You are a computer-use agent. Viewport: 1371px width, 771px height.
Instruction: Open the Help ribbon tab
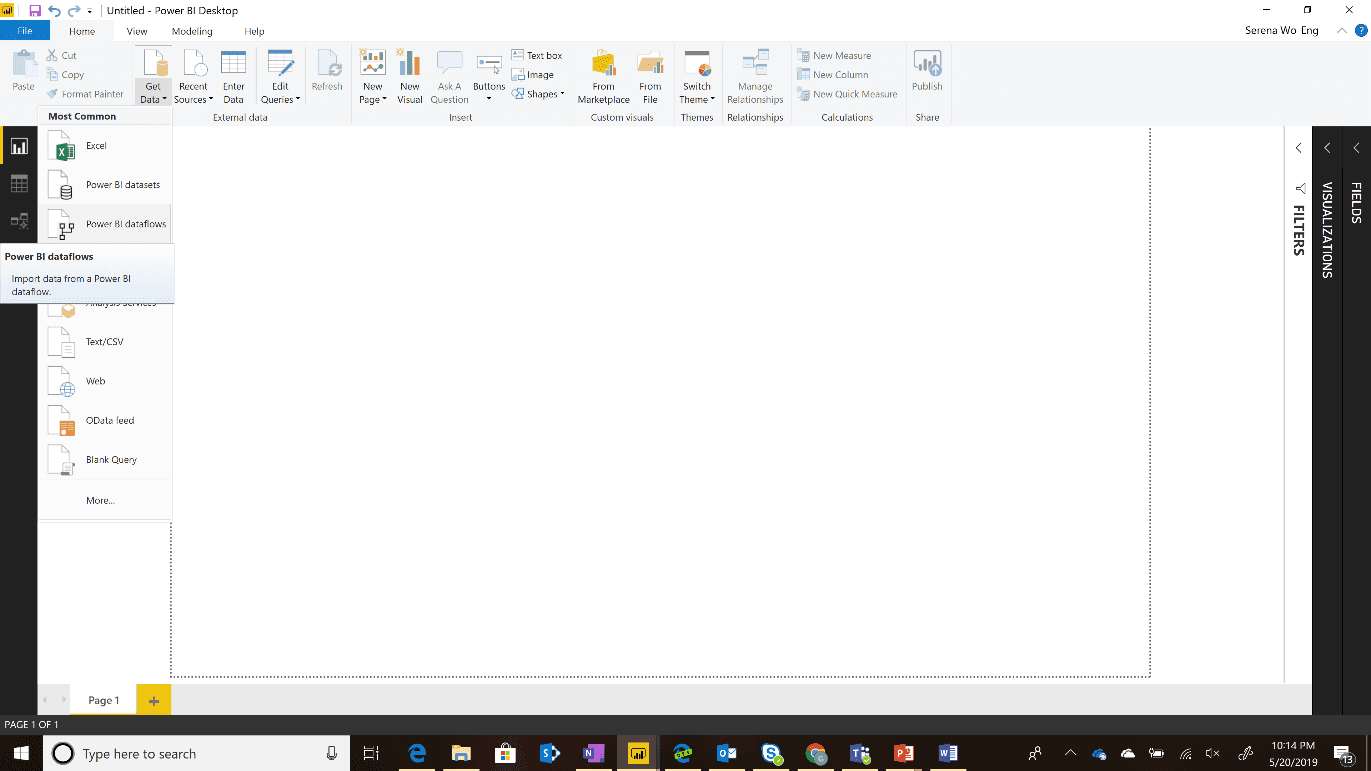254,31
